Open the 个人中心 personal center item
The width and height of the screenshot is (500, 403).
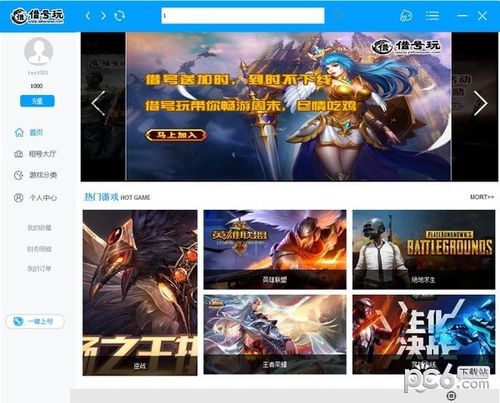coord(35,198)
